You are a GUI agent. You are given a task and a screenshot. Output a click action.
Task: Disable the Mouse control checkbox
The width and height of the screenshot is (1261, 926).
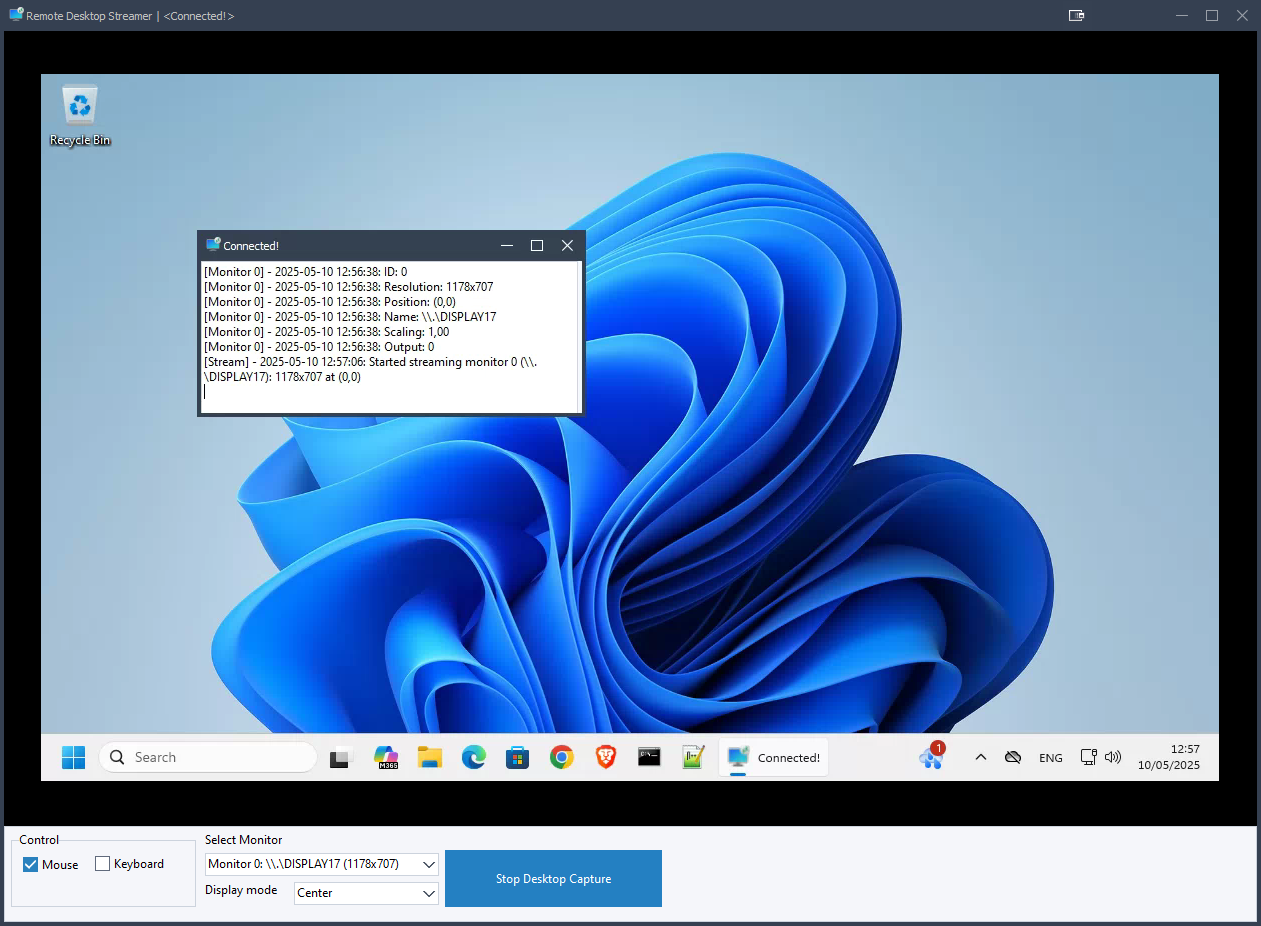point(30,864)
